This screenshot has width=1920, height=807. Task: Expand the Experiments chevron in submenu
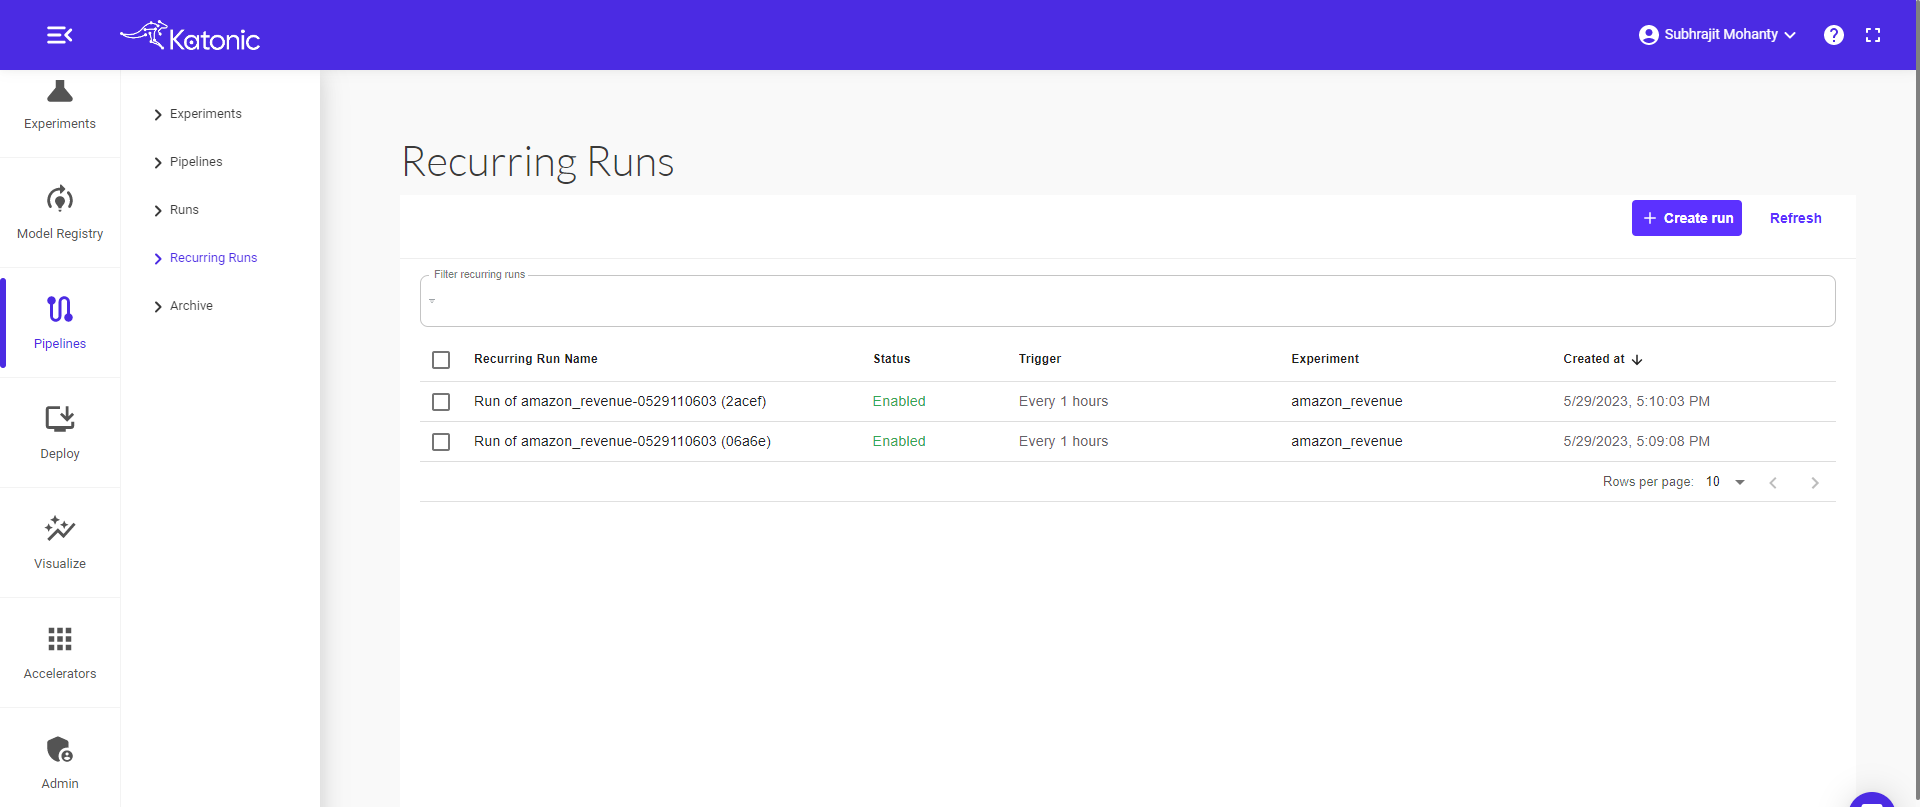coord(158,115)
